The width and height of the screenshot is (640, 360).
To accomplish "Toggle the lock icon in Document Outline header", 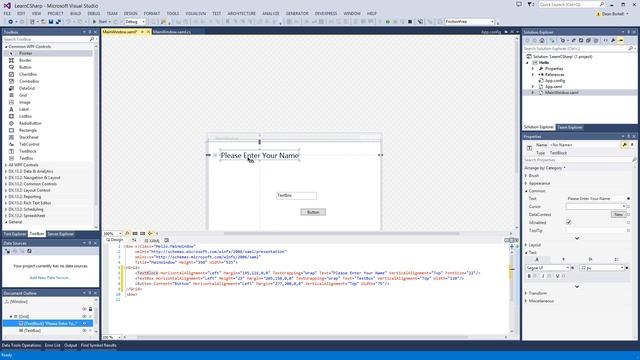I will 91,309.
